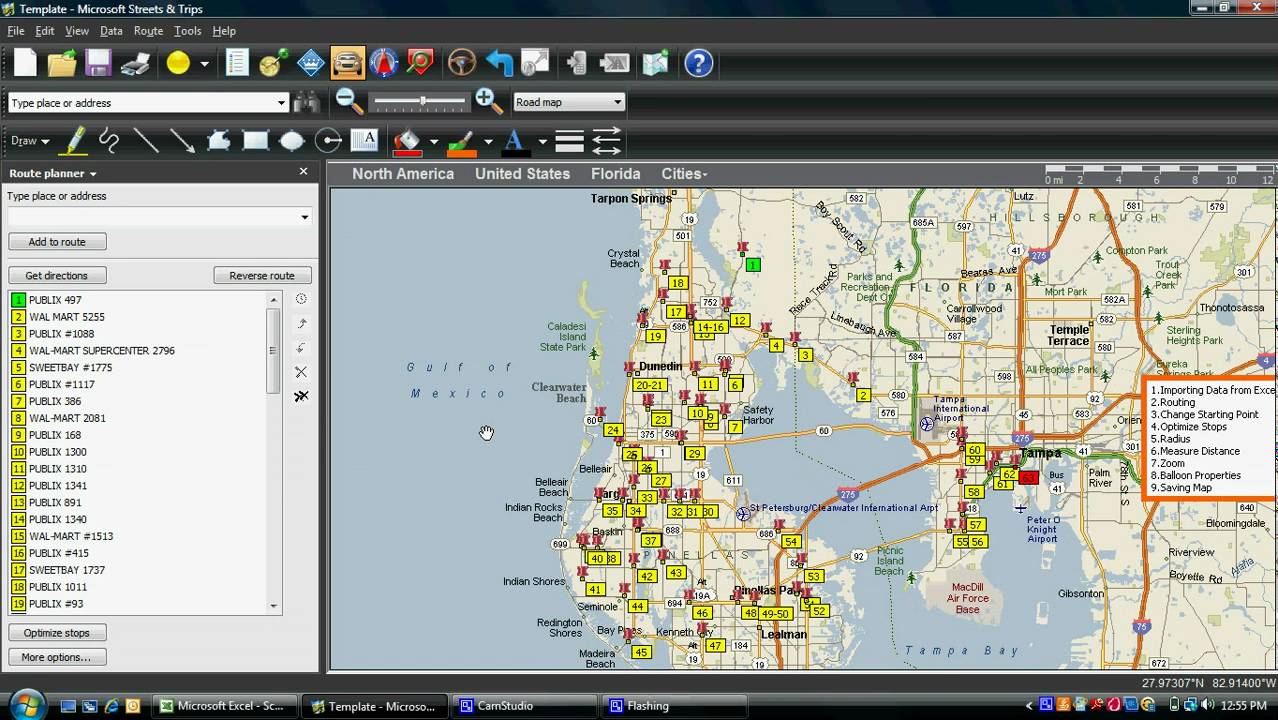Click the delete stop X icon
Image resolution: width=1278 pixels, height=720 pixels.
(x=301, y=372)
